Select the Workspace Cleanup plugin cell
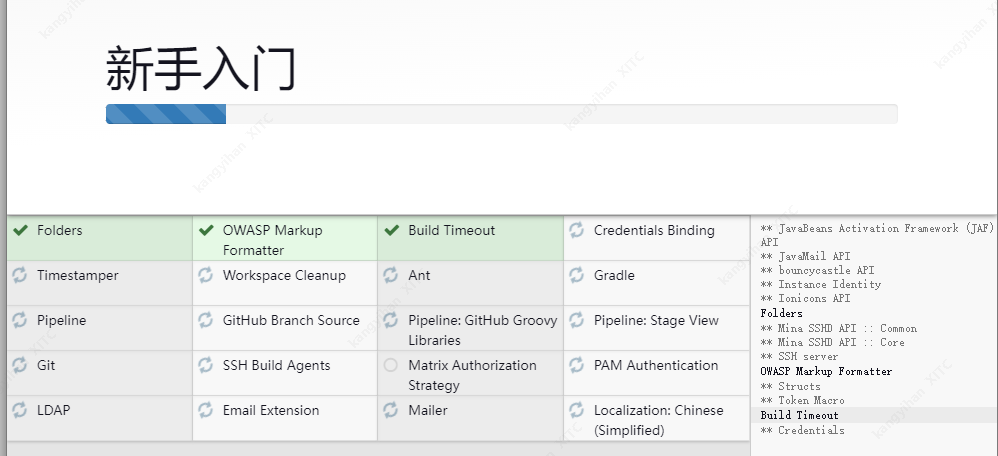The image size is (998, 456). point(285,283)
